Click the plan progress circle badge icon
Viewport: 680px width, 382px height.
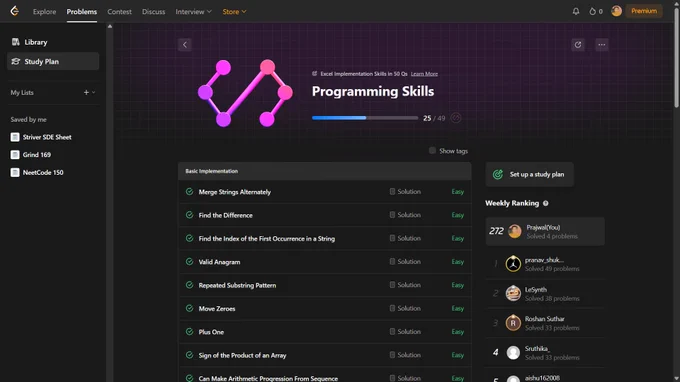tap(455, 118)
